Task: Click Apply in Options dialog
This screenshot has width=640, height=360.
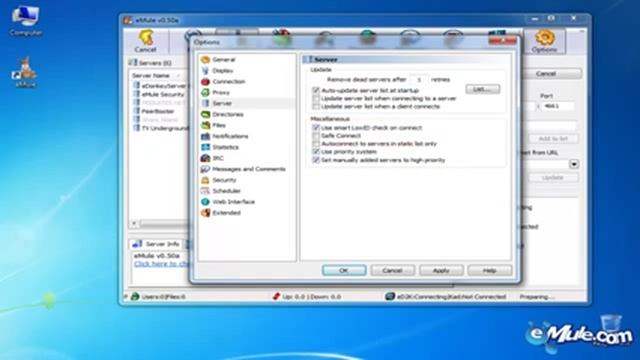Action: tap(441, 270)
